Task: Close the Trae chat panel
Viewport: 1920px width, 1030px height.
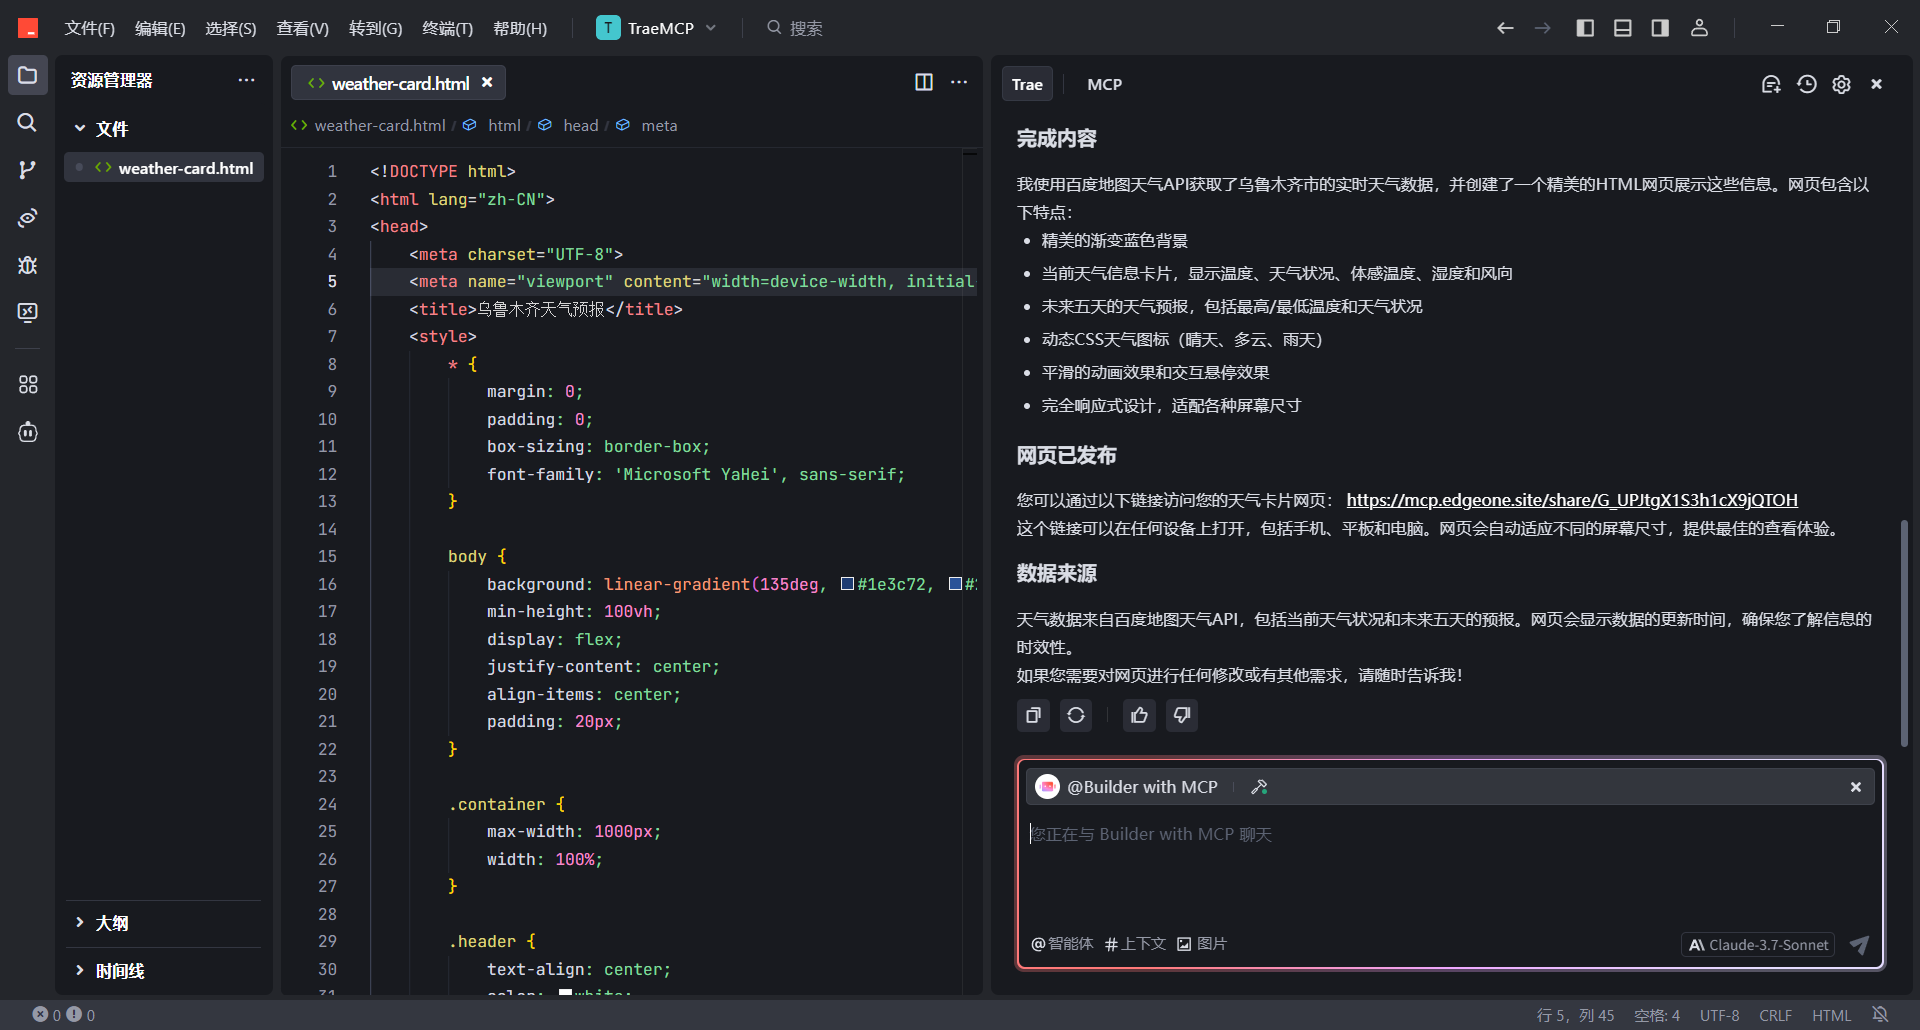Action: 1877,84
